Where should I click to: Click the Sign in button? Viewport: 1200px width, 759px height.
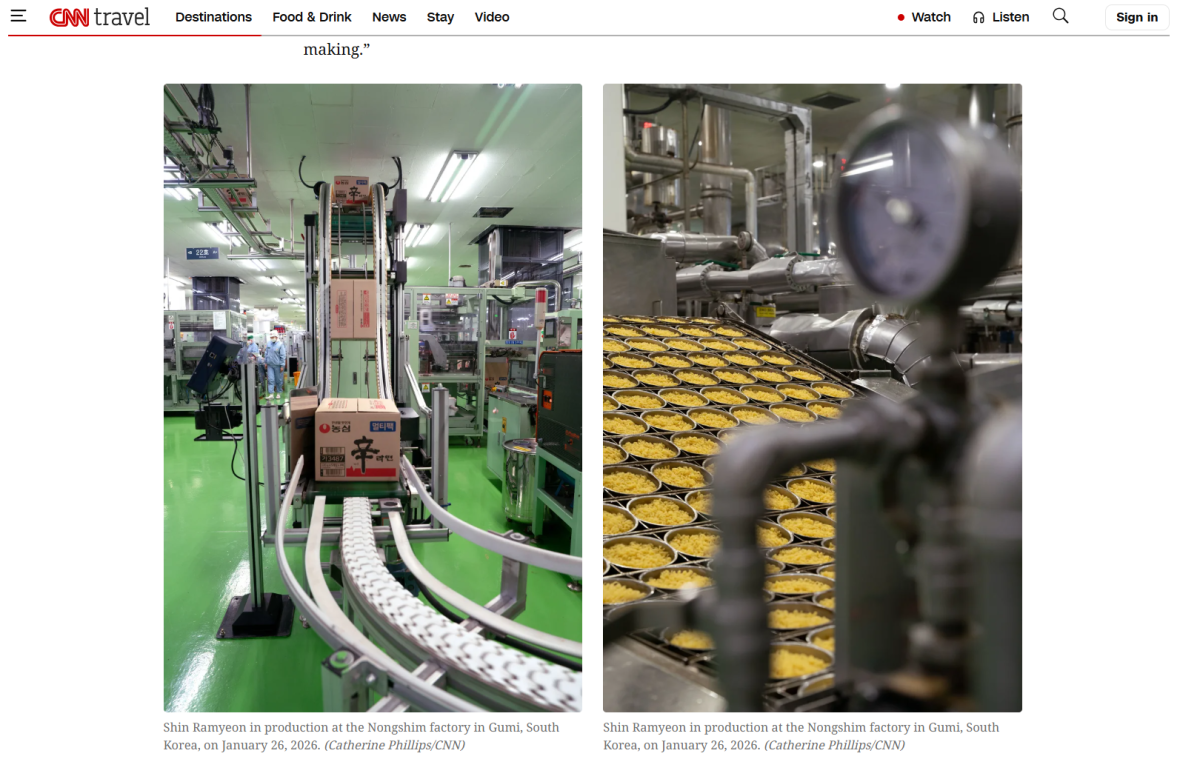tap(1137, 17)
